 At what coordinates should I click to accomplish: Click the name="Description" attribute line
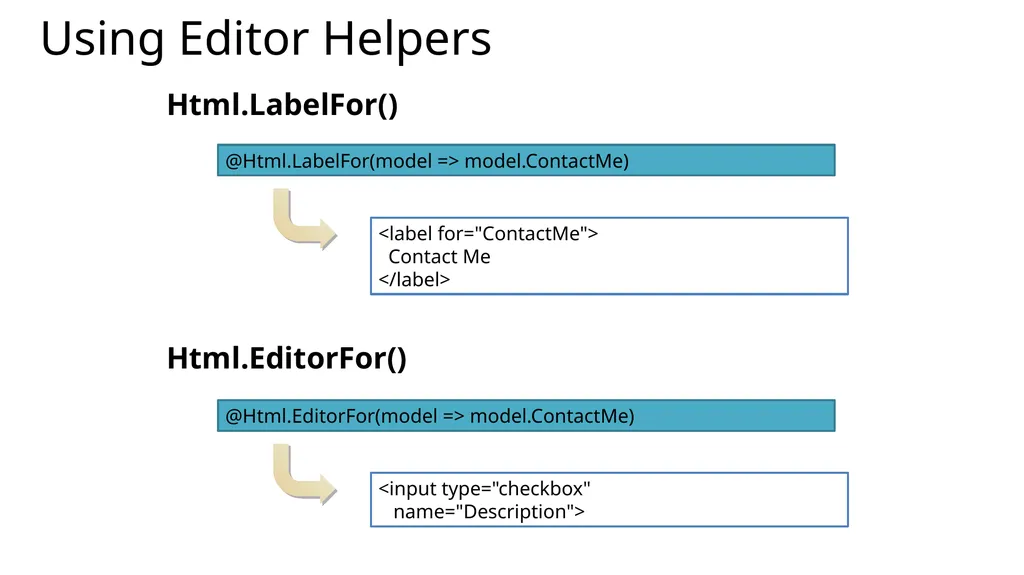click(488, 512)
